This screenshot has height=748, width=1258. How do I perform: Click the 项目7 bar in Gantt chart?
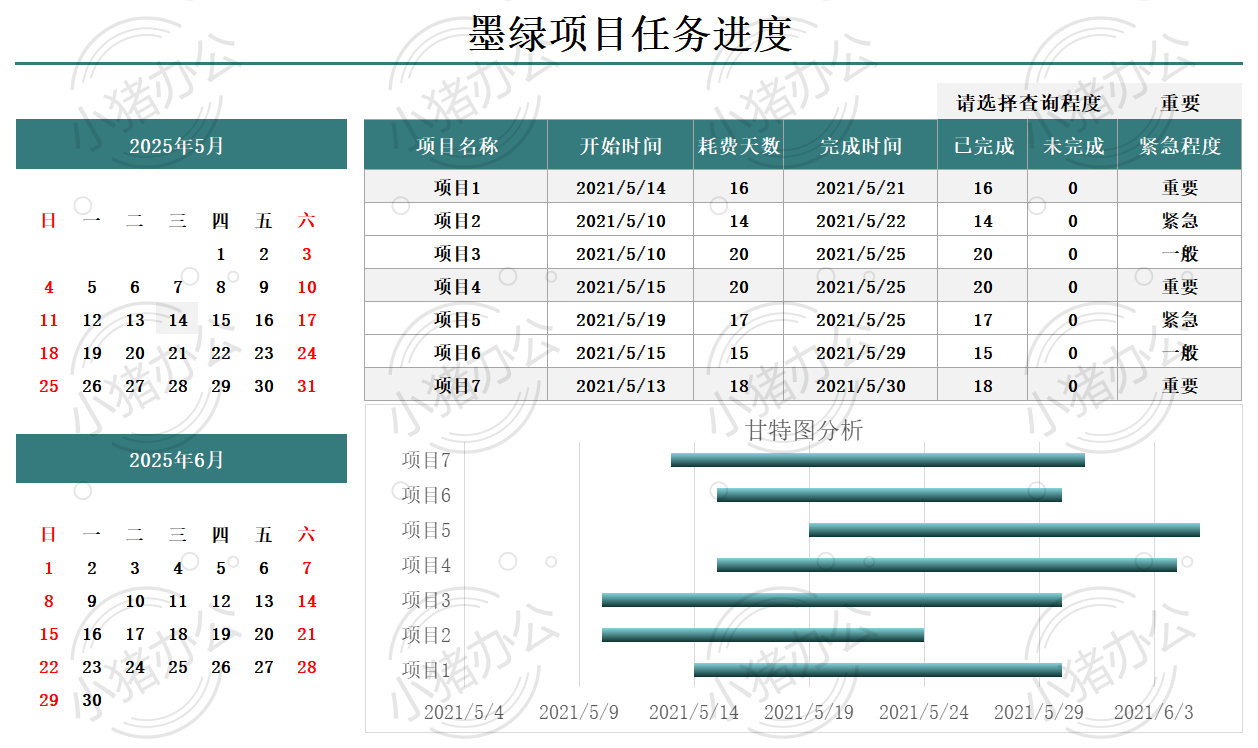pos(878,460)
